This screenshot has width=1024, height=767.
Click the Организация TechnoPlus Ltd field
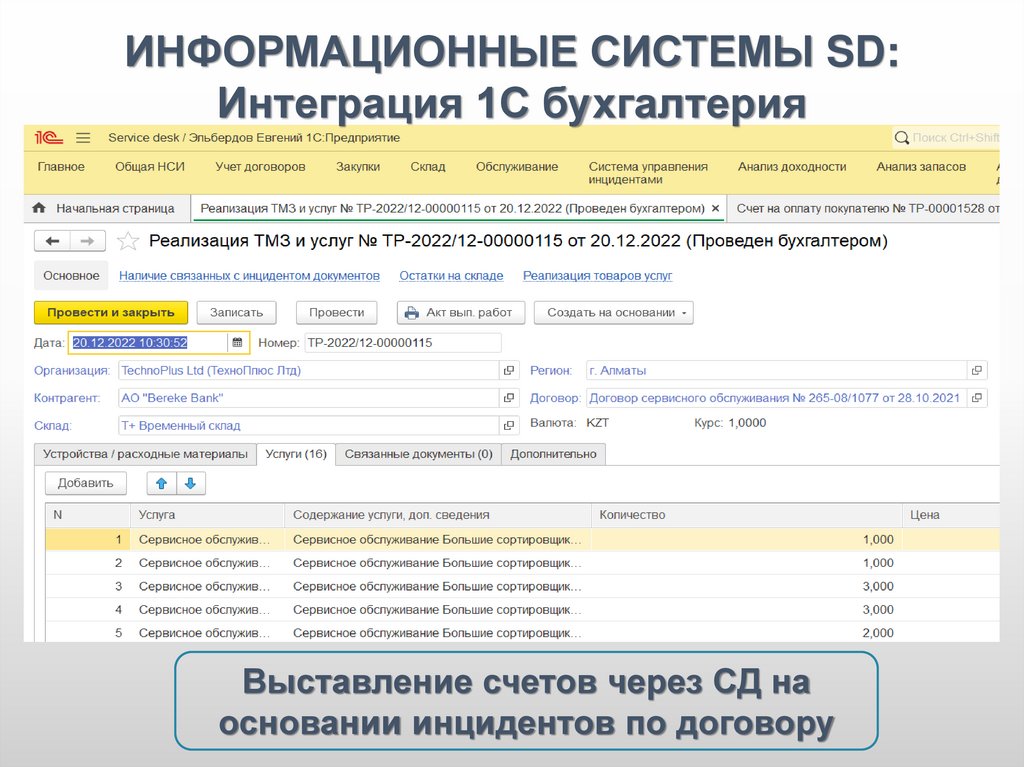click(x=309, y=370)
